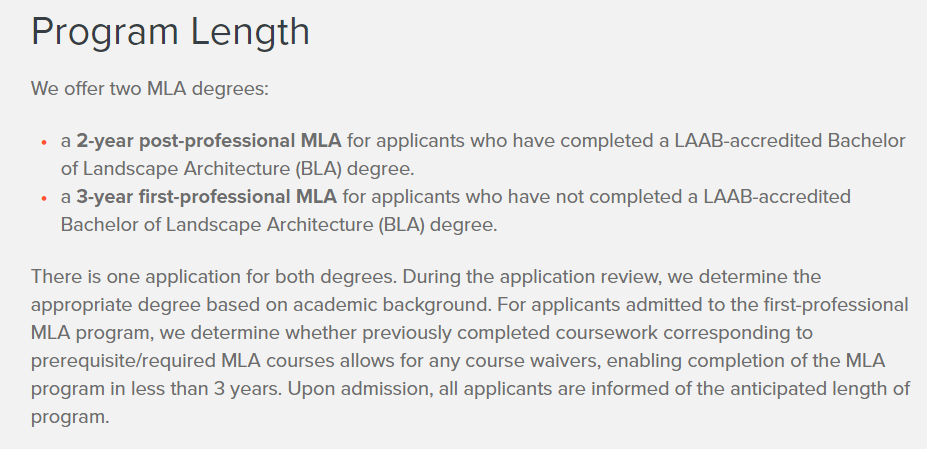Click the first orange bullet point
927x449 pixels.
44,143
